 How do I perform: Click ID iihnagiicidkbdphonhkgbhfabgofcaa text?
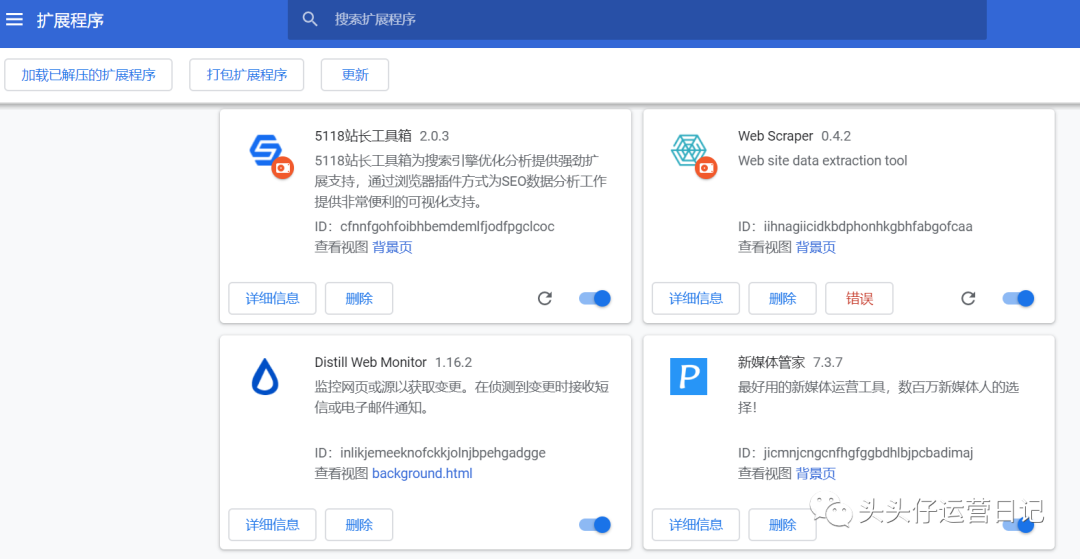[855, 226]
